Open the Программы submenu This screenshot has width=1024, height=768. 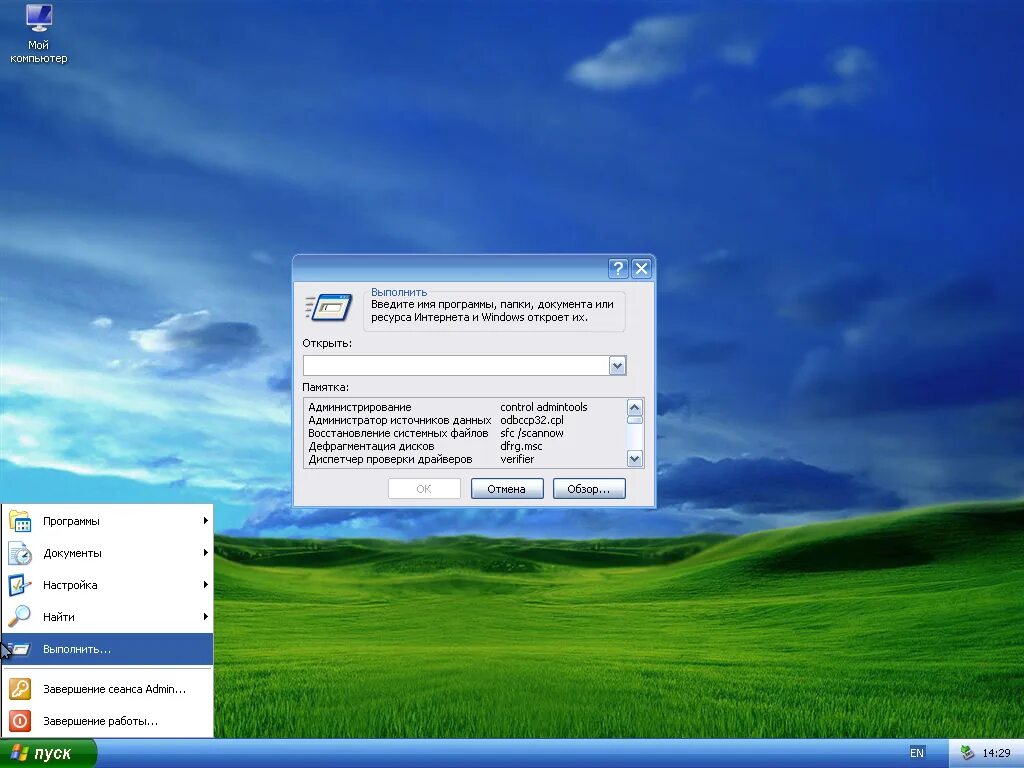[x=108, y=521]
